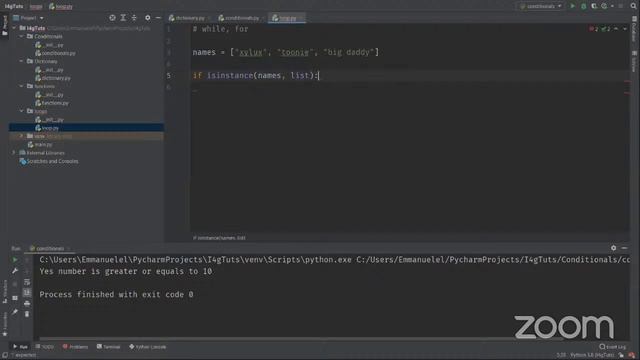Toggle scroll to end in Run console
This screenshot has width=640, height=360.
coord(27,293)
